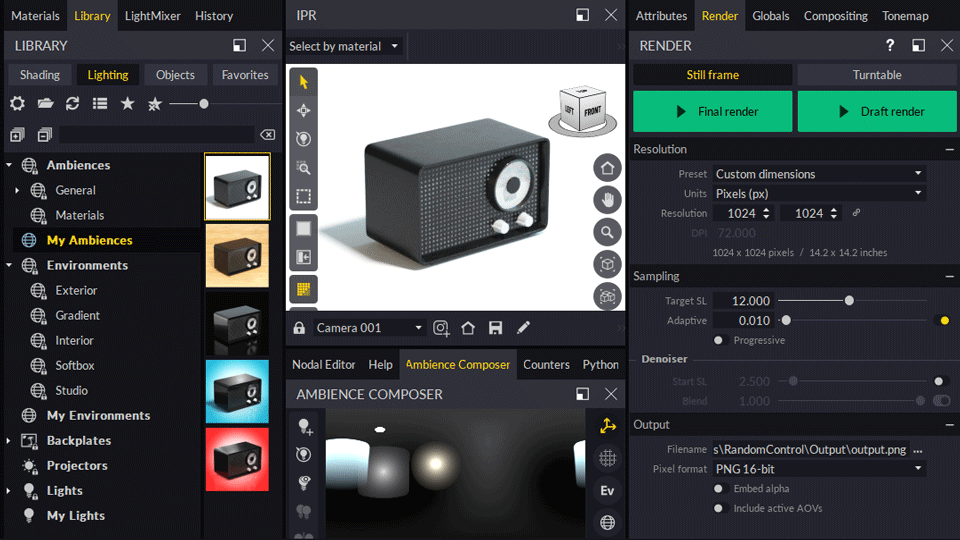Edit camera with the pencil icon
The image size is (960, 540).
[523, 328]
